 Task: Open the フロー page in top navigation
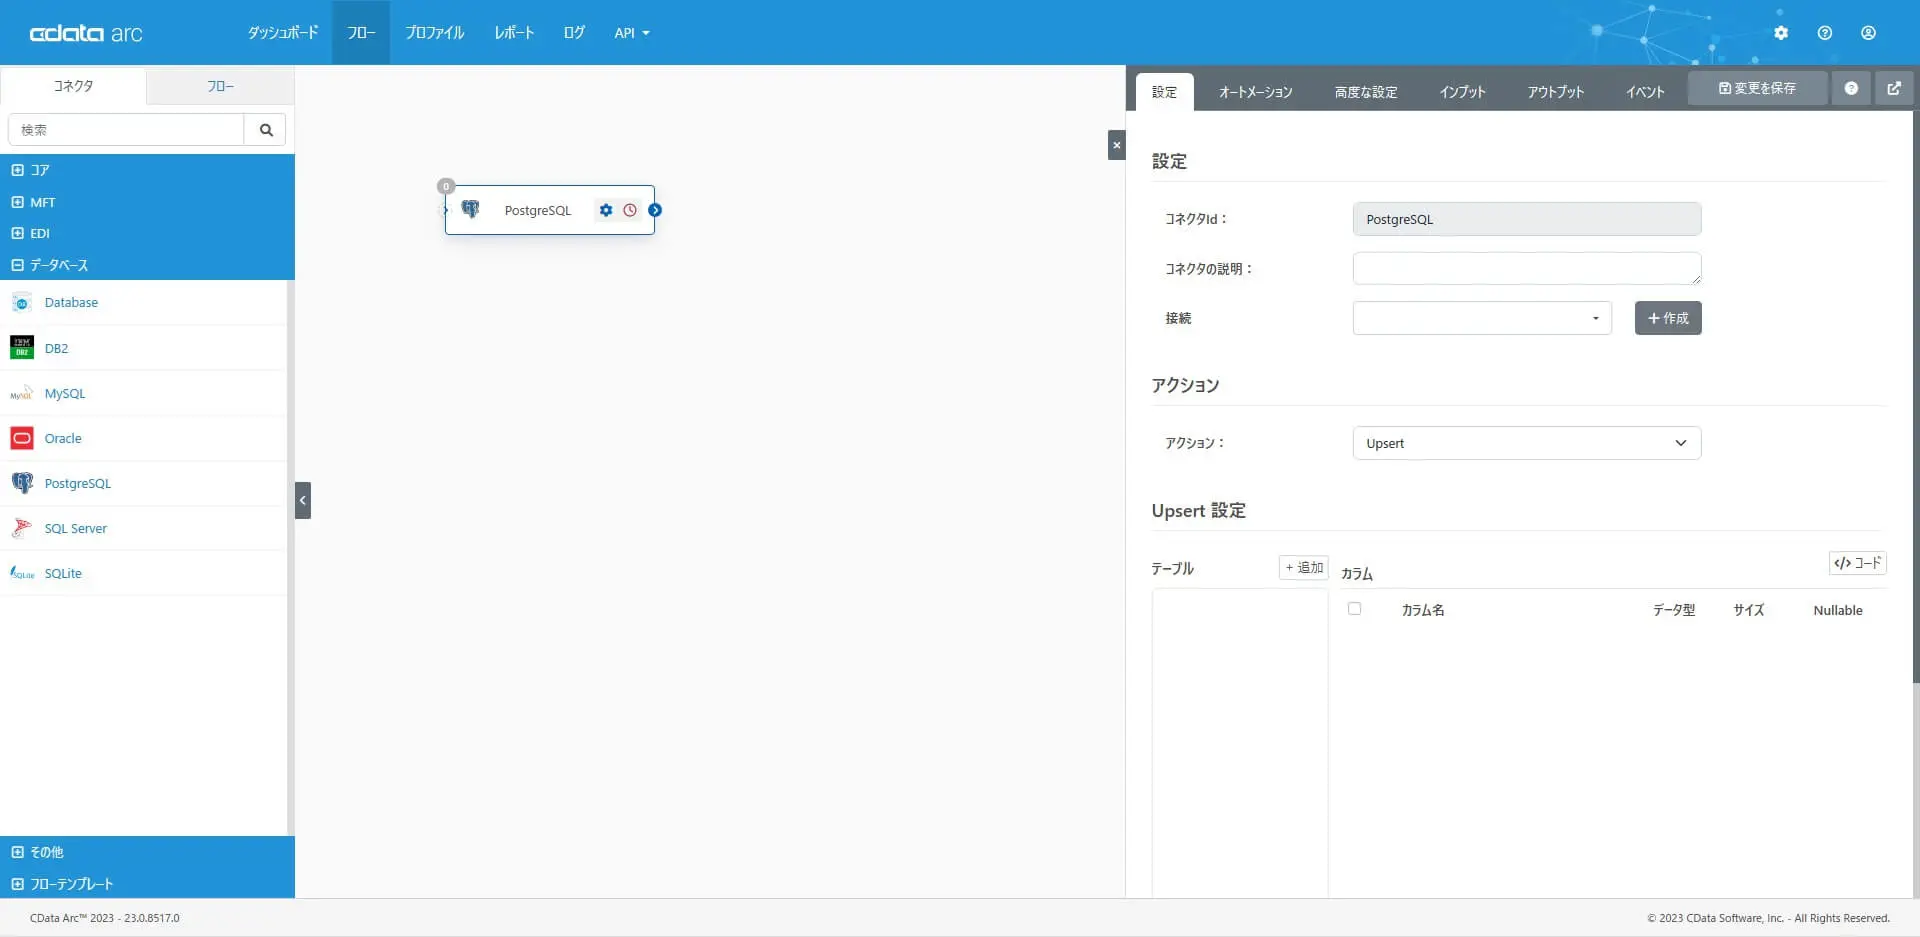tap(361, 33)
